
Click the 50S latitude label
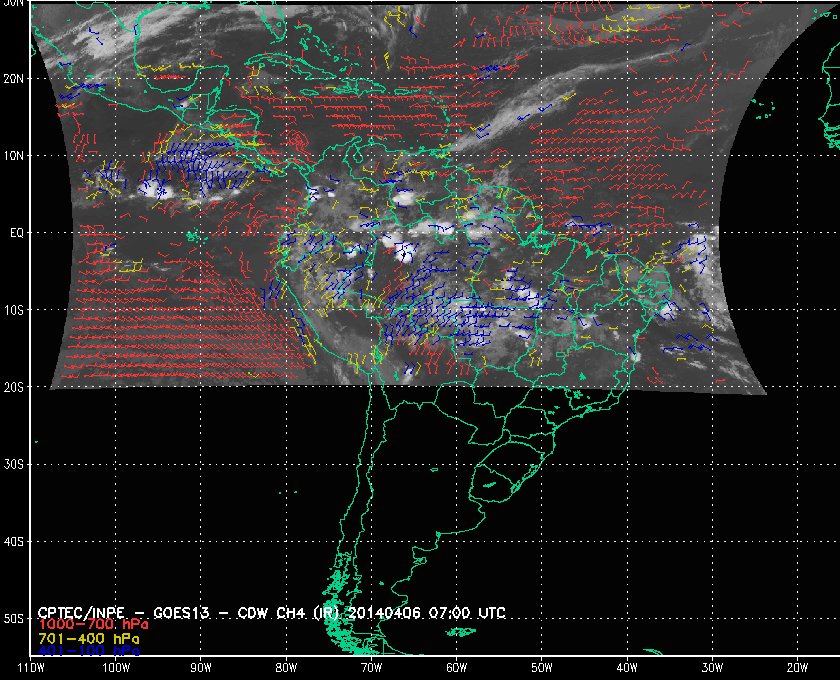(14, 619)
